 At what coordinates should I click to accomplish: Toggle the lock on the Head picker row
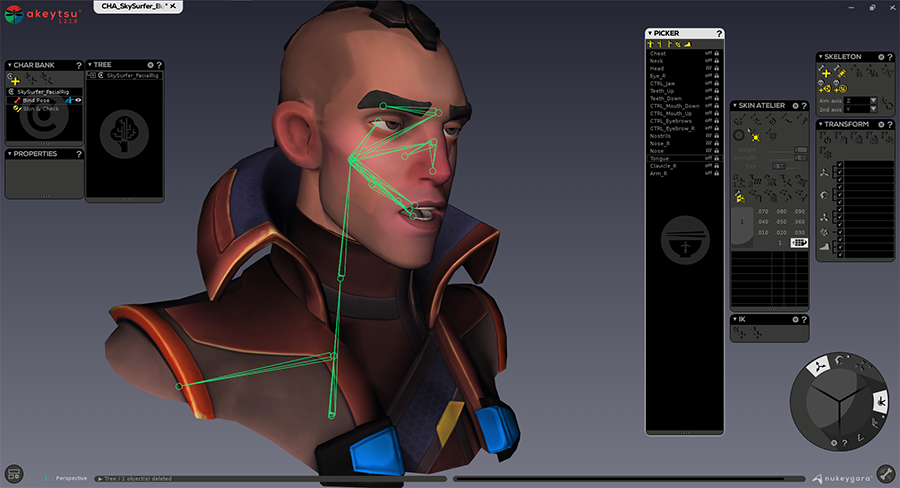click(716, 68)
